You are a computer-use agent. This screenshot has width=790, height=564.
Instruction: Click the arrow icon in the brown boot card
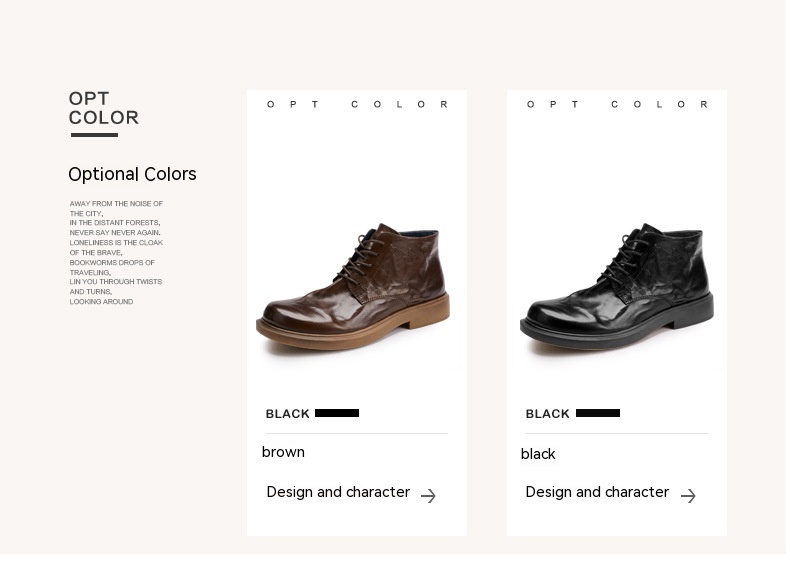pyautogui.click(x=428, y=496)
